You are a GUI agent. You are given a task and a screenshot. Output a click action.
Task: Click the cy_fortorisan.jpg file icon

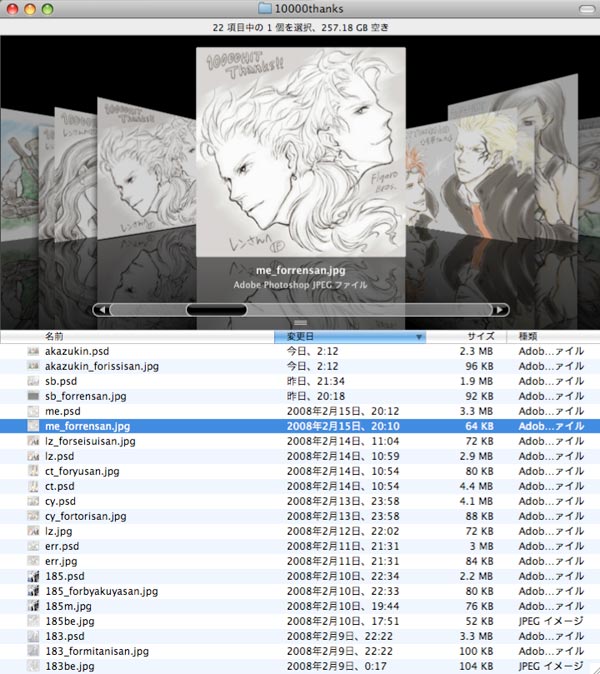pyautogui.click(x=33, y=516)
